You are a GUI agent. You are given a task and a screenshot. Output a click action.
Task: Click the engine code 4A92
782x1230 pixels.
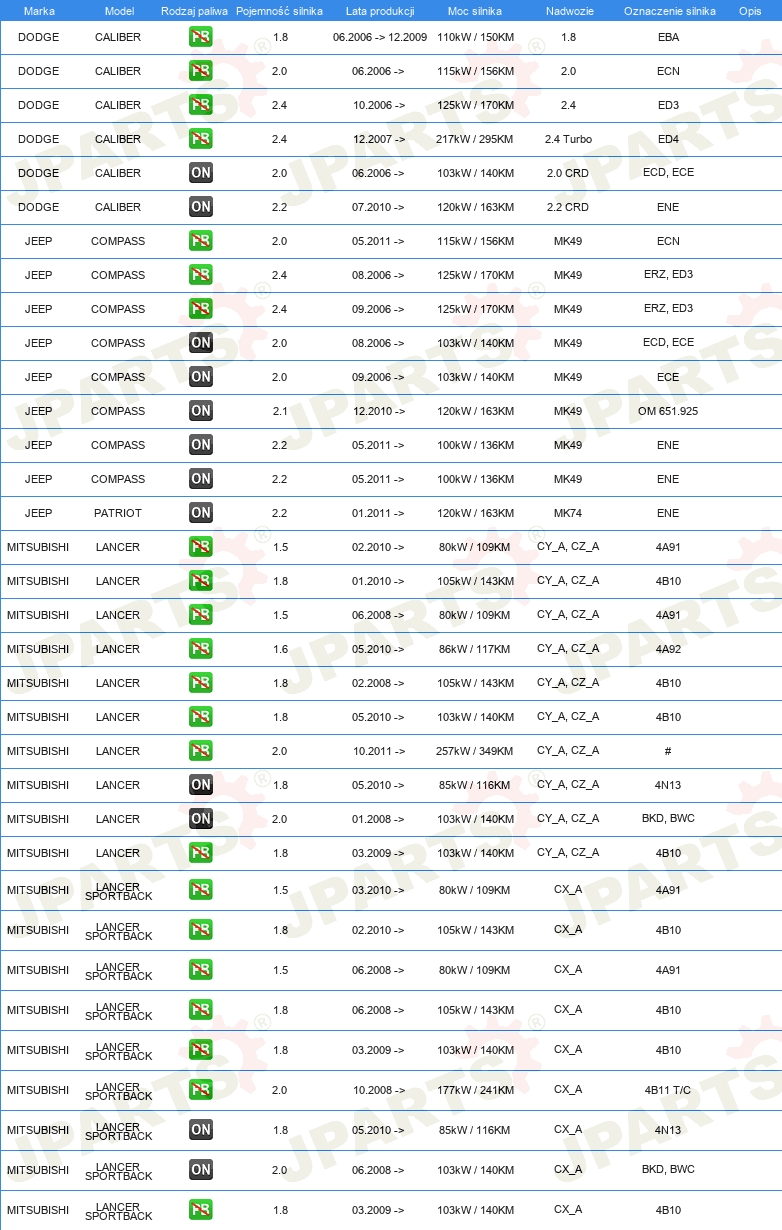(668, 649)
